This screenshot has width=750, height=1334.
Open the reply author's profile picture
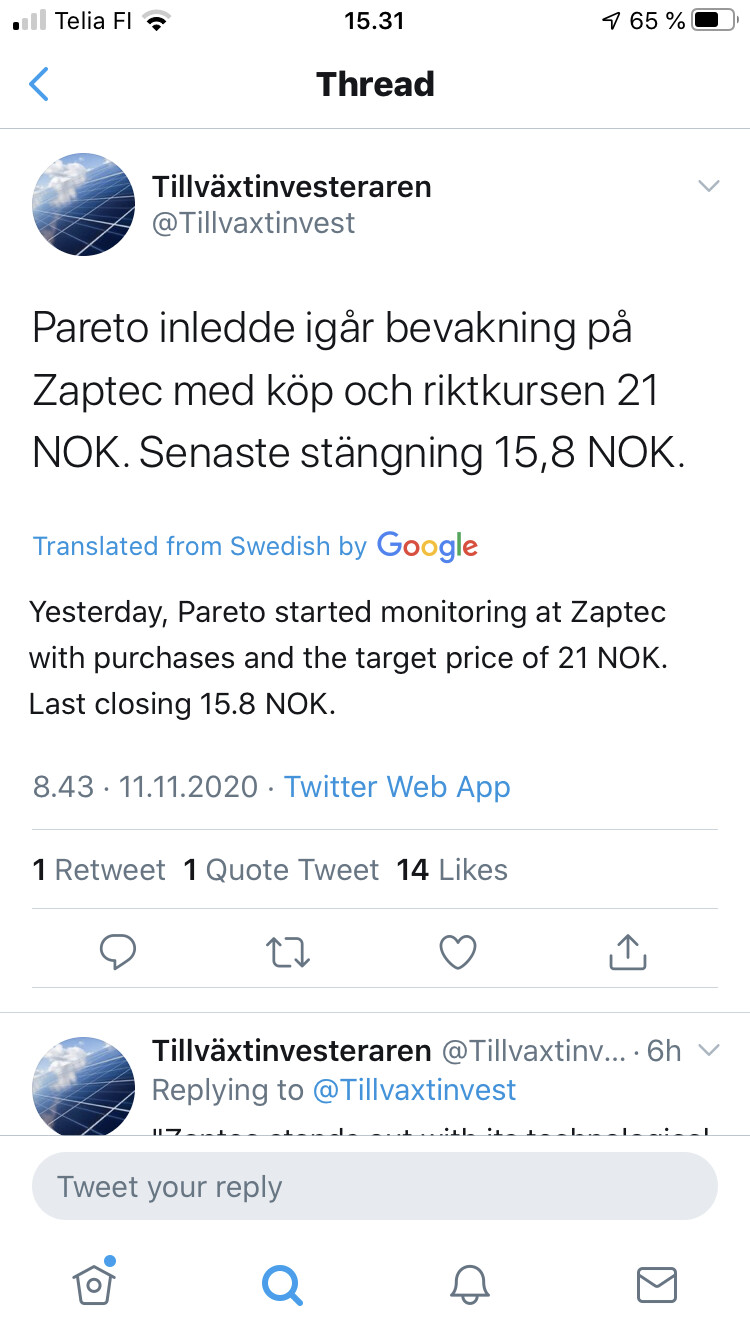pos(84,1086)
